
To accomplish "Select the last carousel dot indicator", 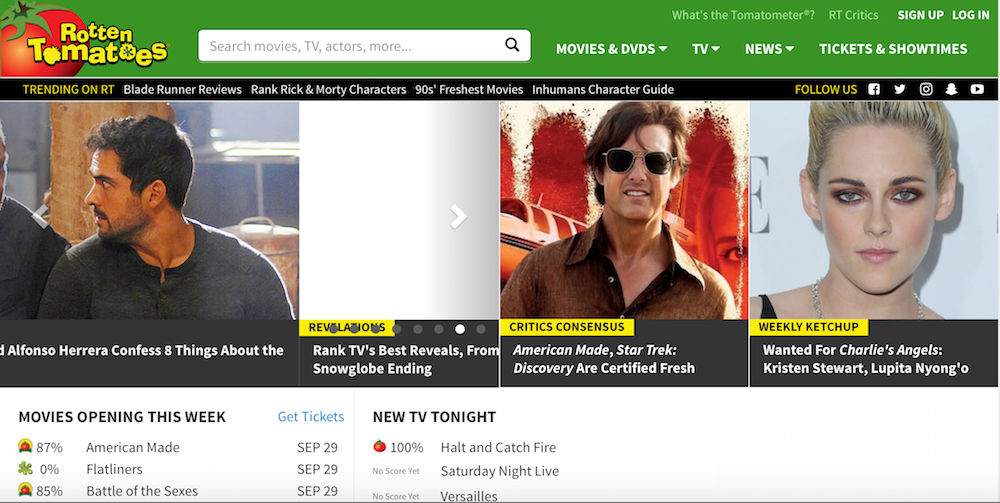I will [481, 328].
